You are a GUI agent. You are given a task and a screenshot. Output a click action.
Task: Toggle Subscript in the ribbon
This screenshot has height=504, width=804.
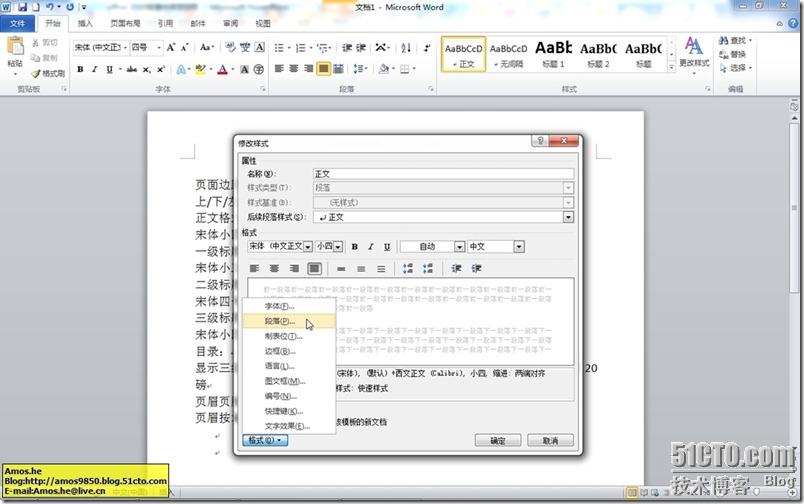(x=147, y=69)
